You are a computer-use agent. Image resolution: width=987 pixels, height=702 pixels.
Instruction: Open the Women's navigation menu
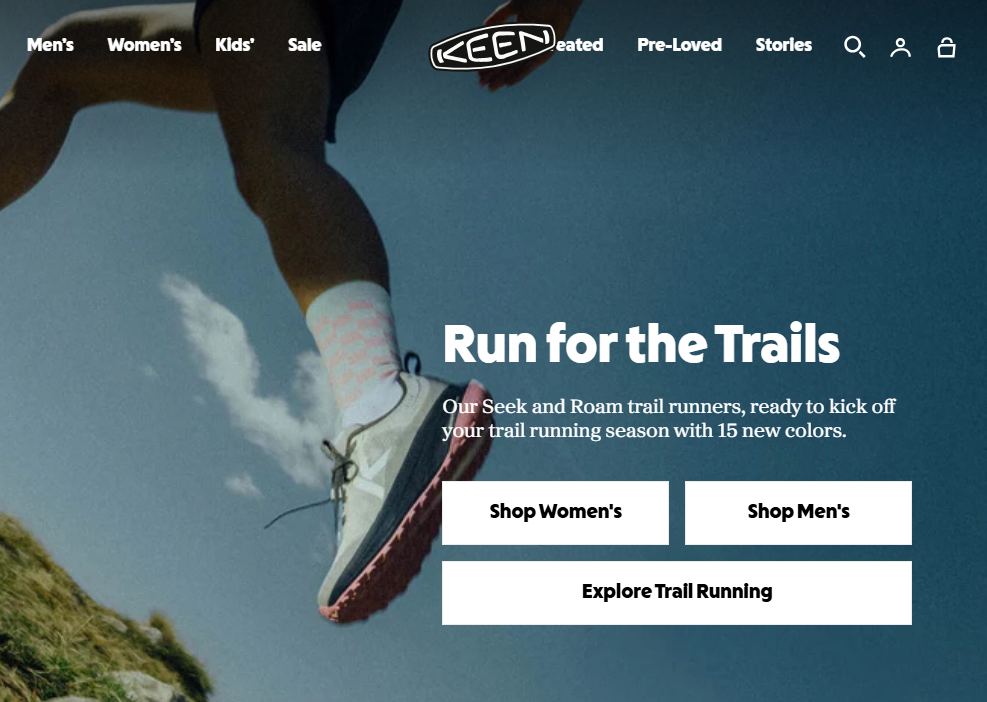(144, 45)
